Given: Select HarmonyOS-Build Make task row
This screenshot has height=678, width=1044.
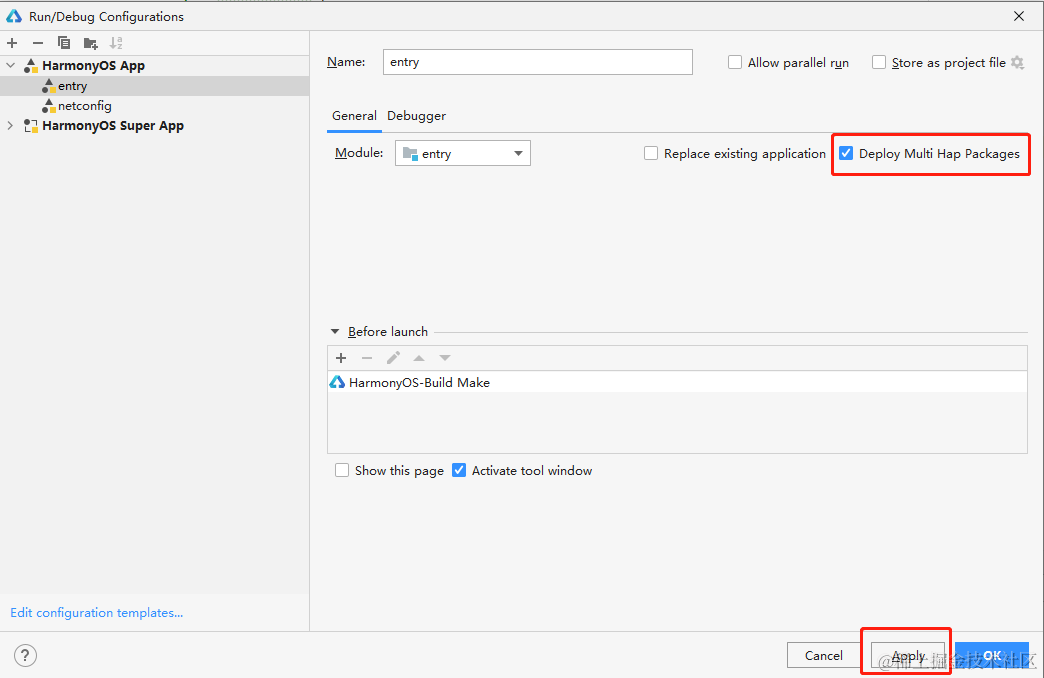Looking at the screenshot, I should (x=677, y=382).
